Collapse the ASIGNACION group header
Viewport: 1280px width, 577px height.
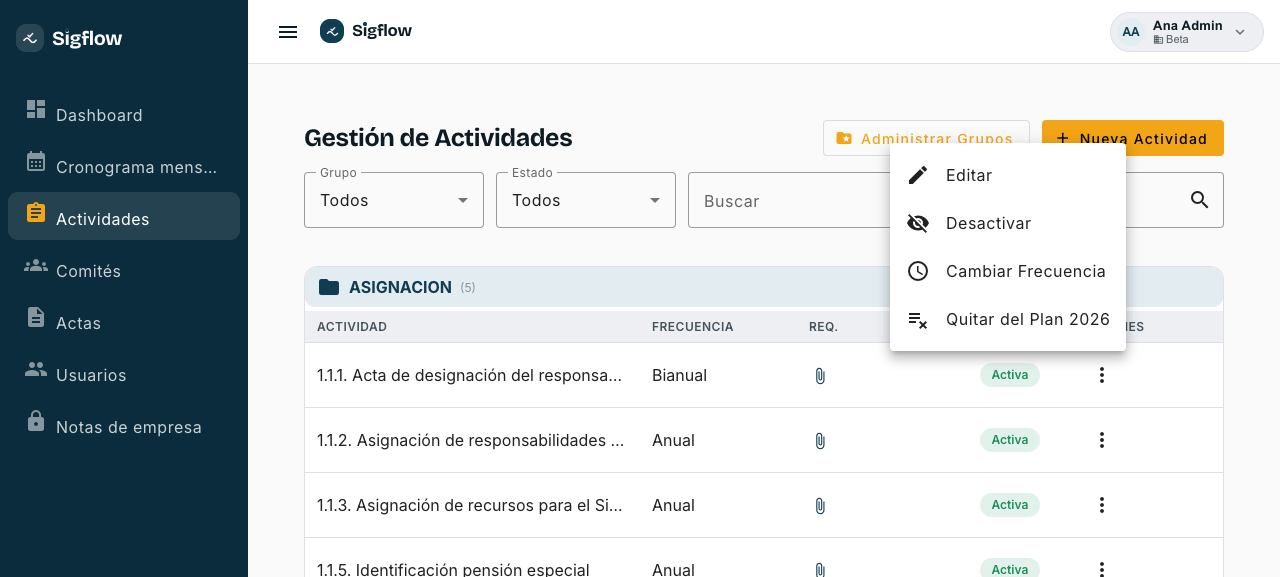pos(764,287)
